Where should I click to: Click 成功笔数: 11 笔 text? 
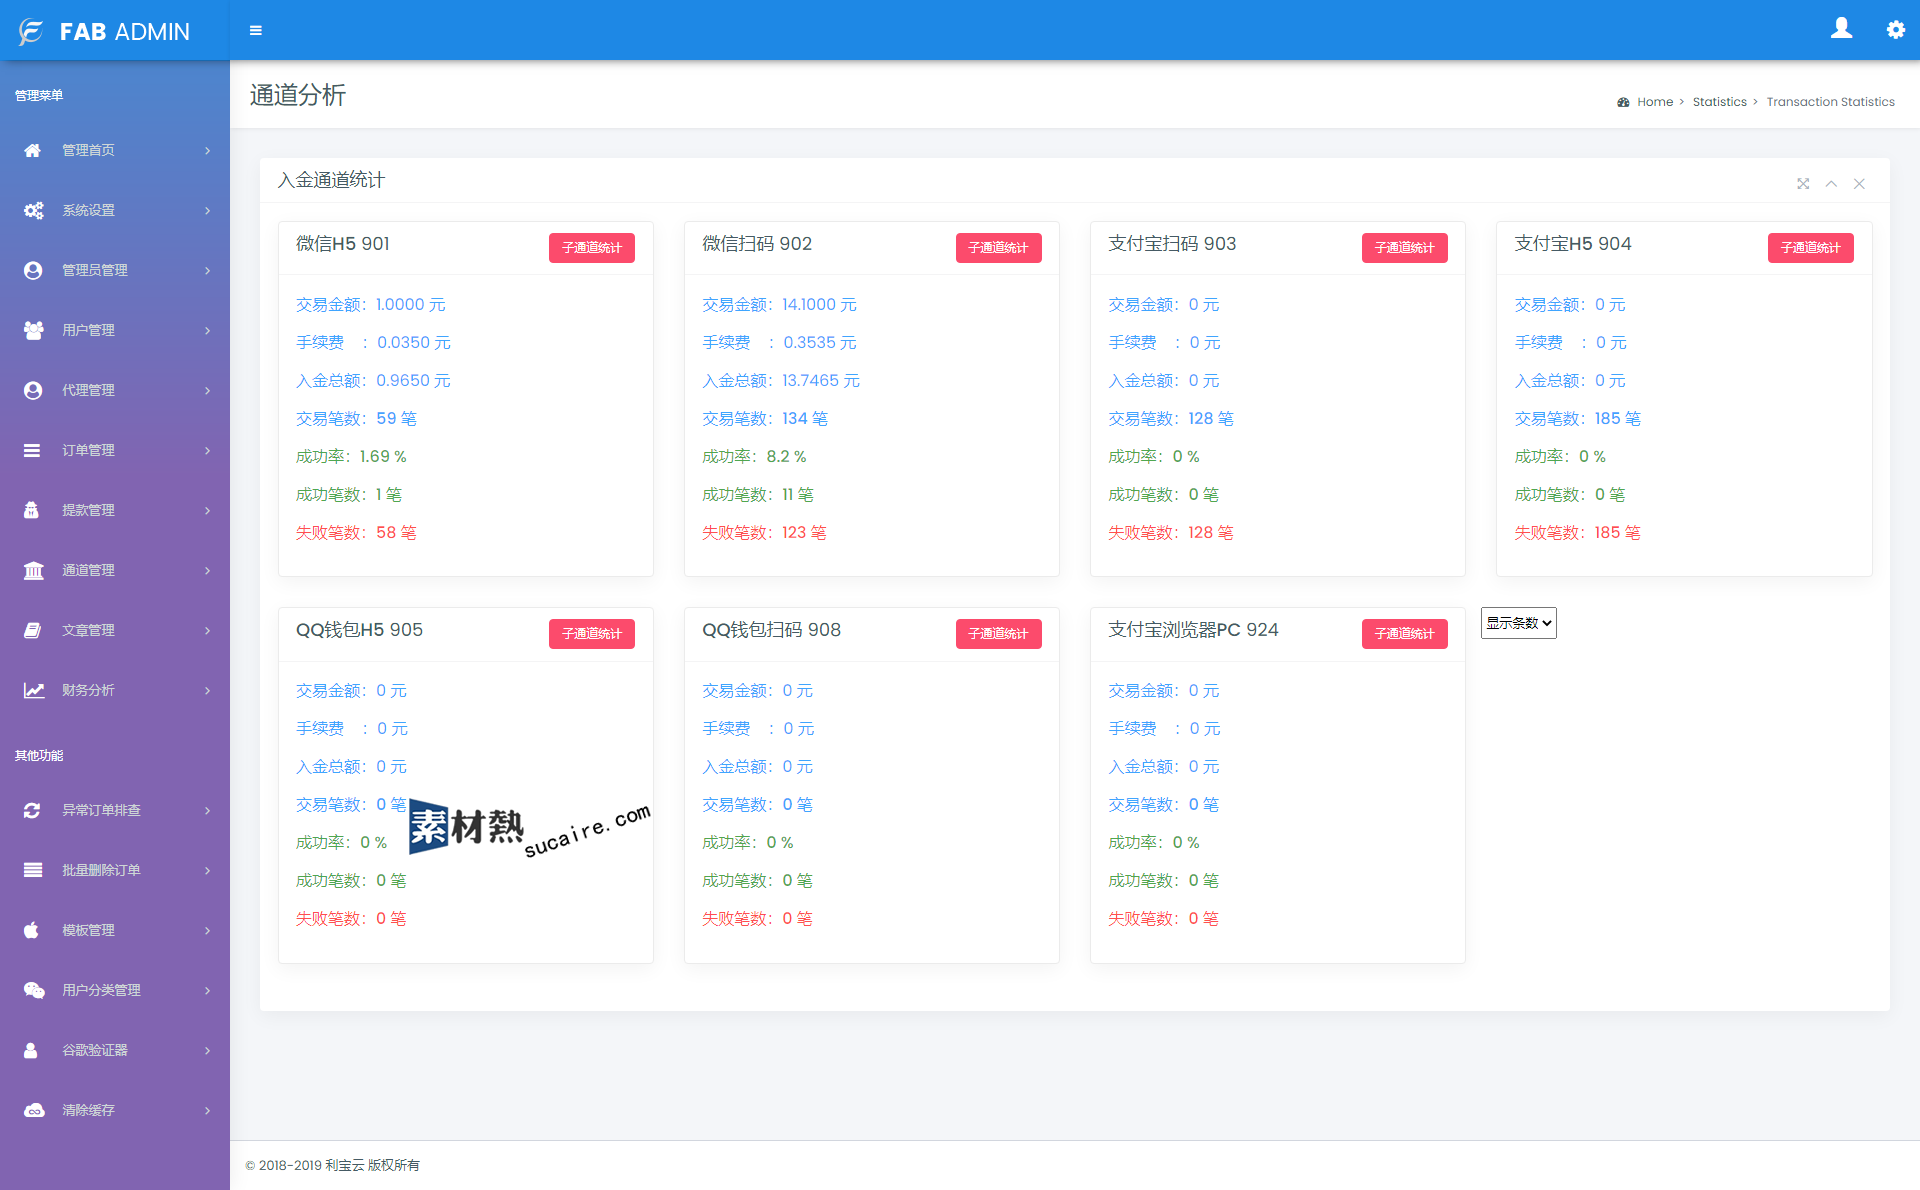pos(758,495)
